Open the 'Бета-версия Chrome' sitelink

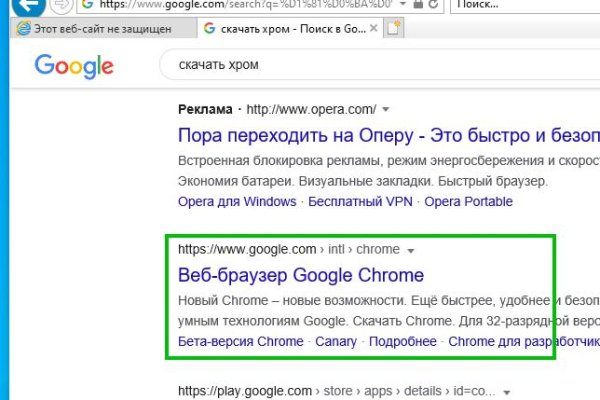tap(240, 341)
